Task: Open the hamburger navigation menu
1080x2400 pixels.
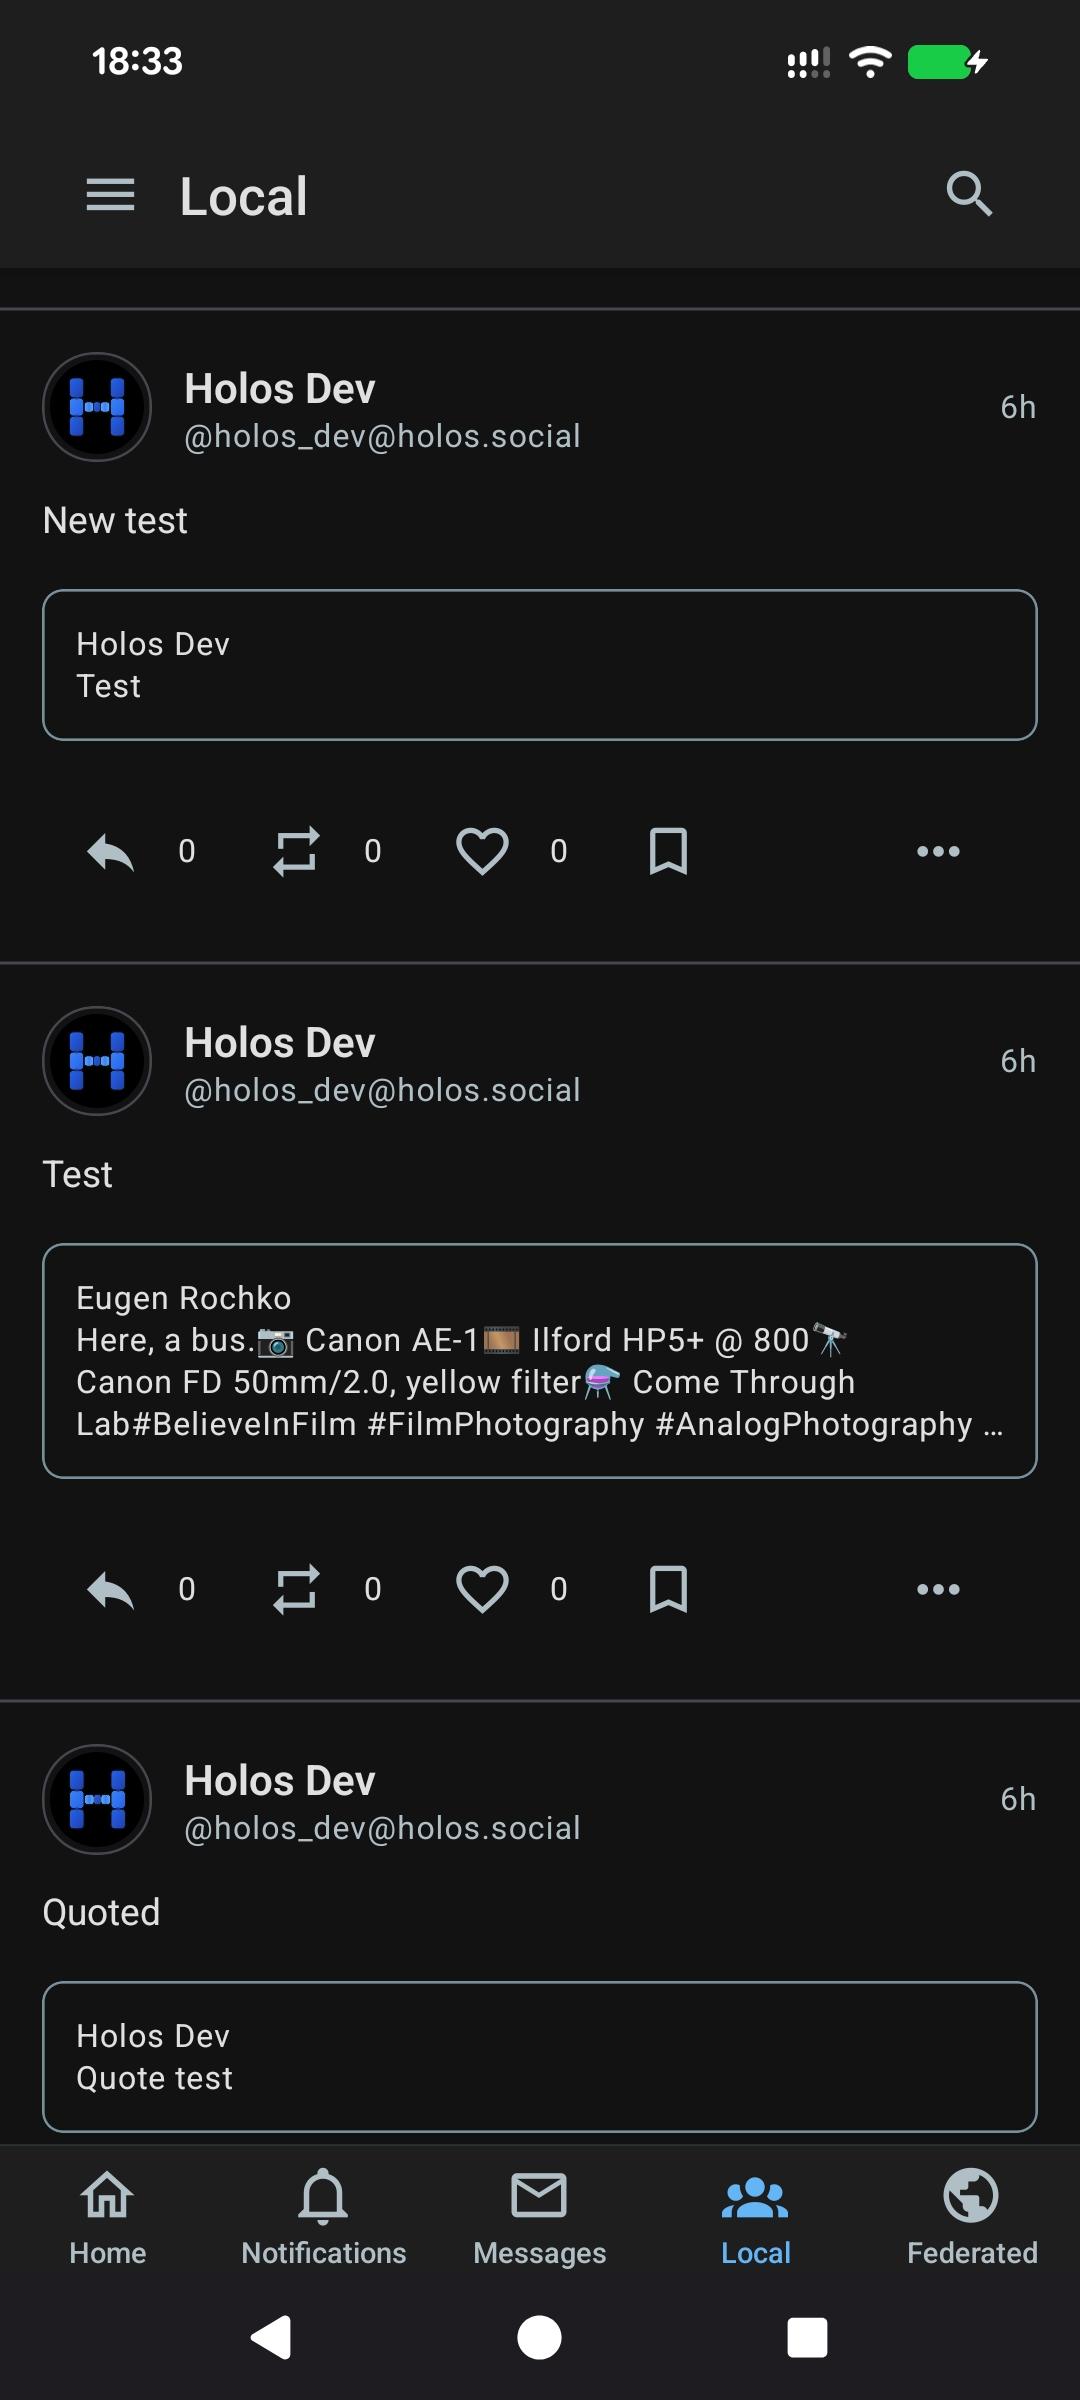Action: click(110, 195)
